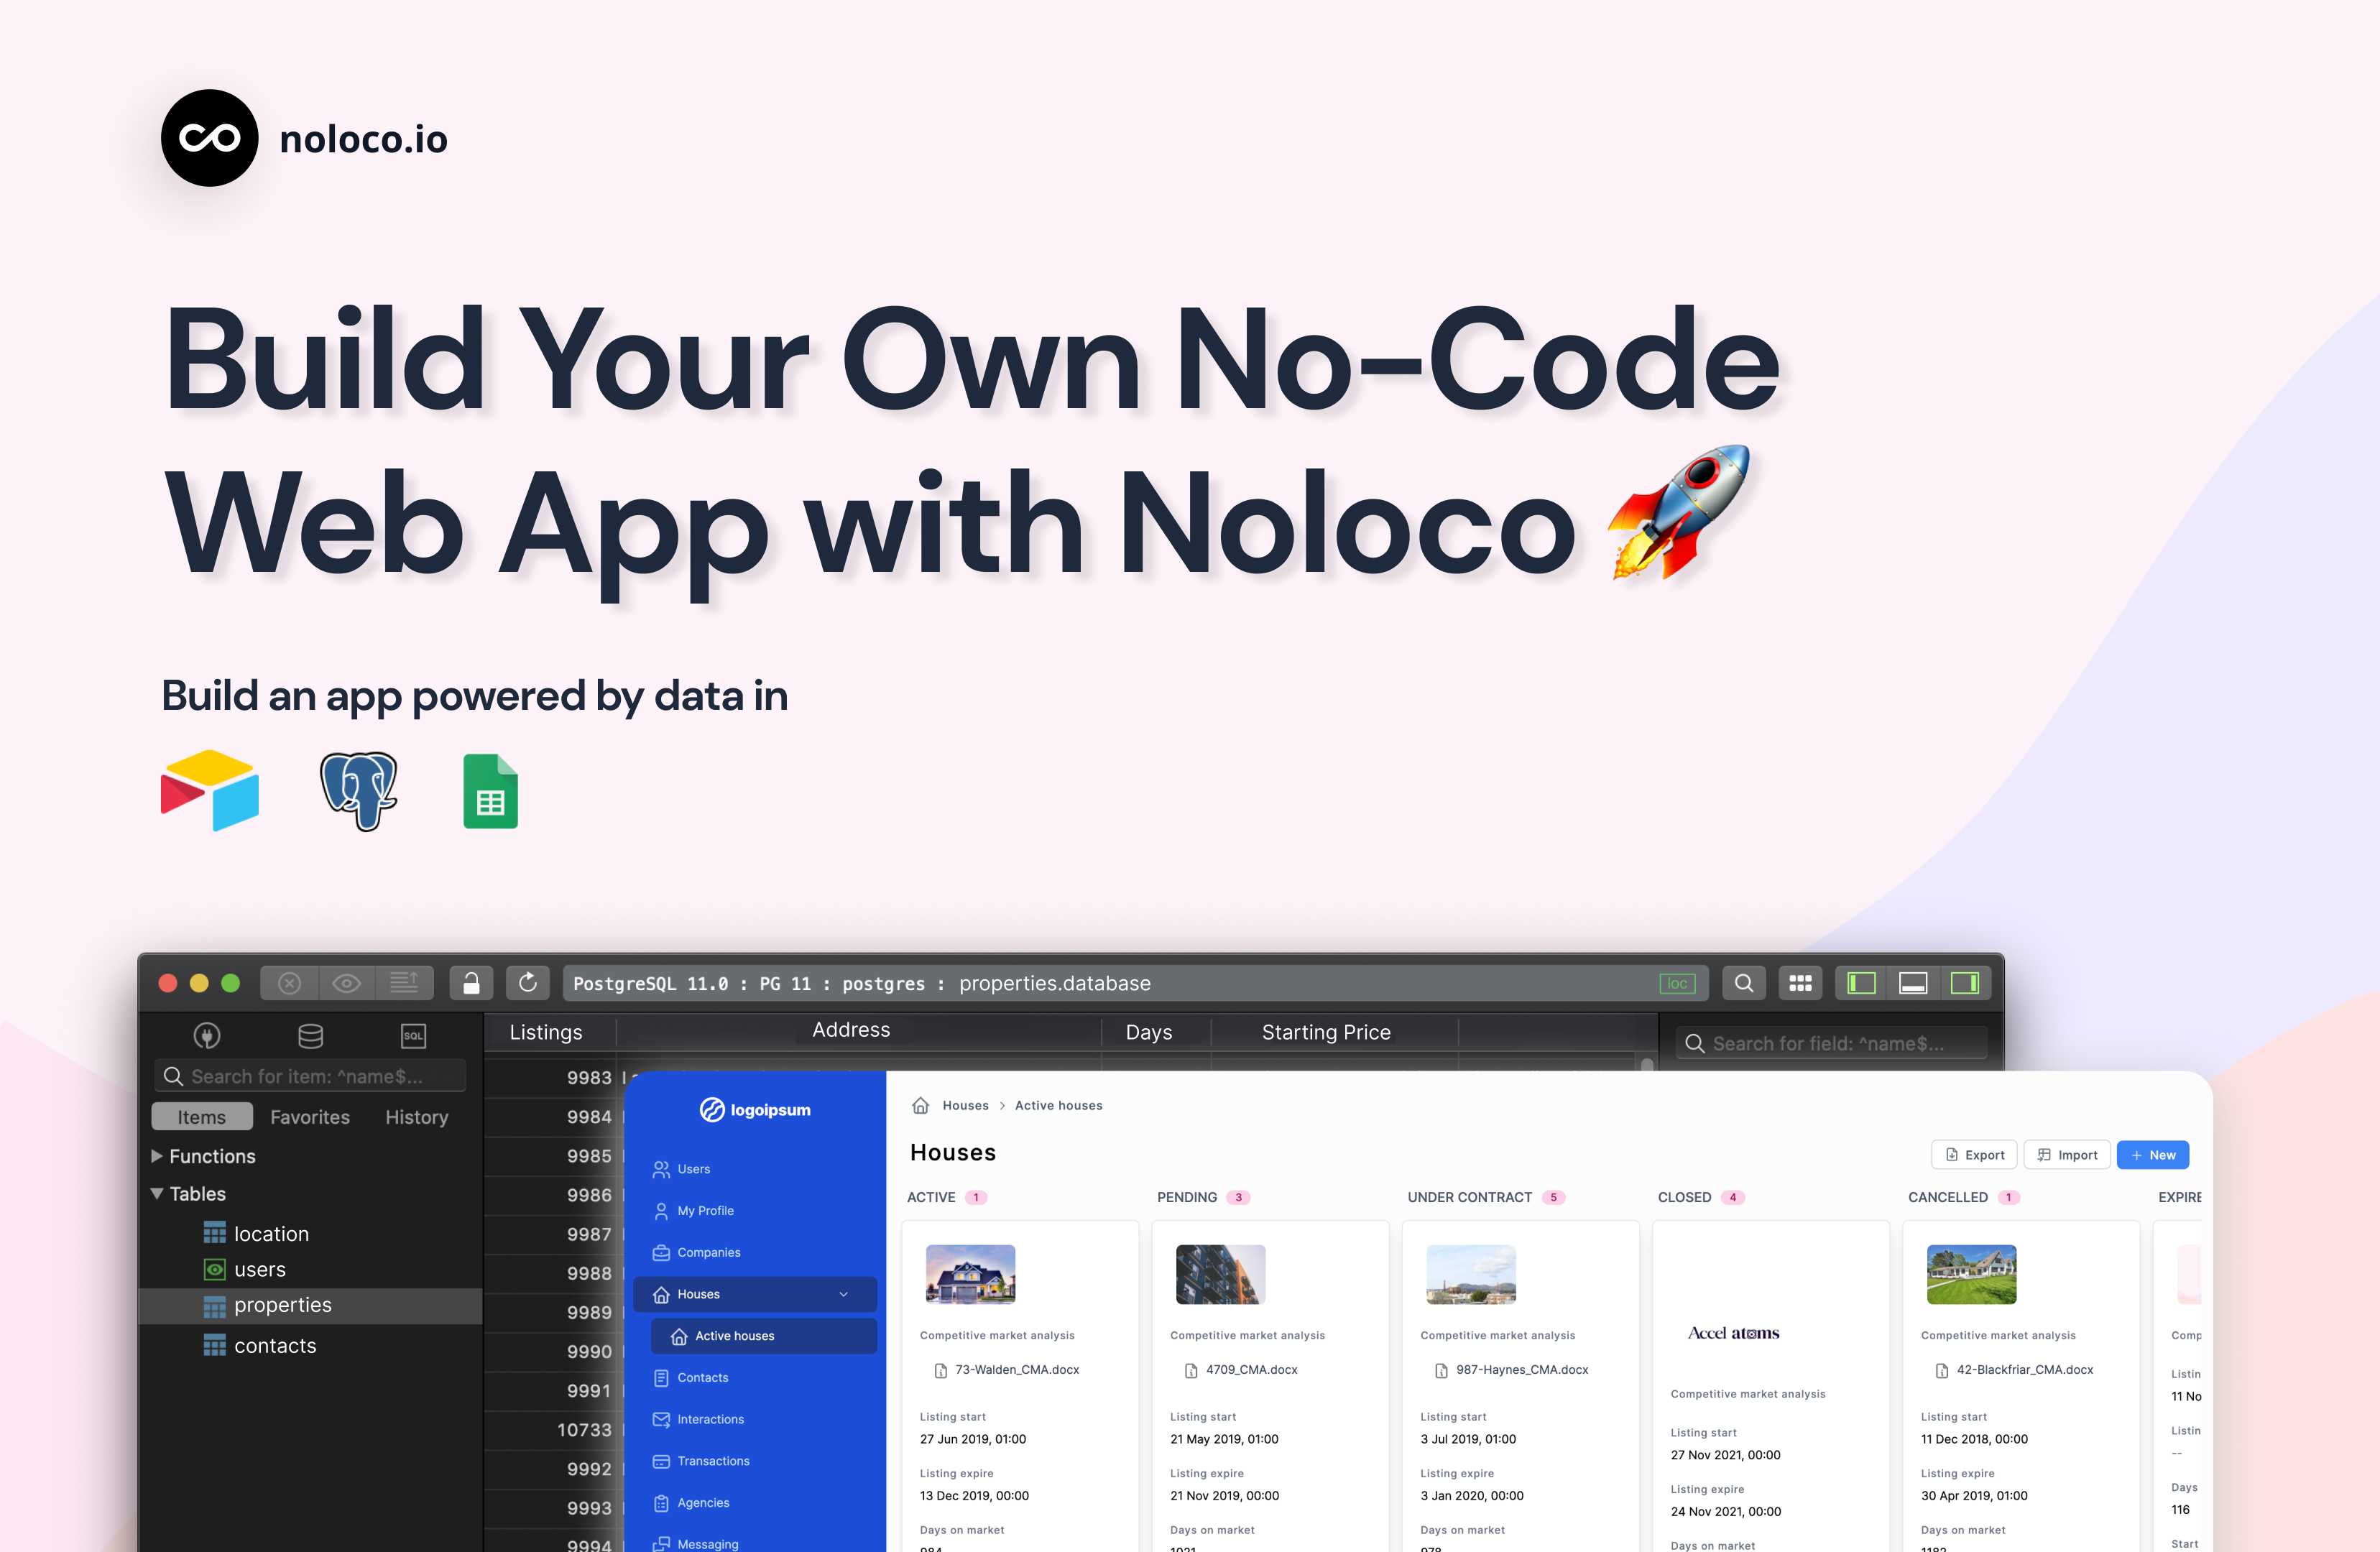Switch to the History tab
This screenshot has height=1552, width=2380.
coord(416,1116)
